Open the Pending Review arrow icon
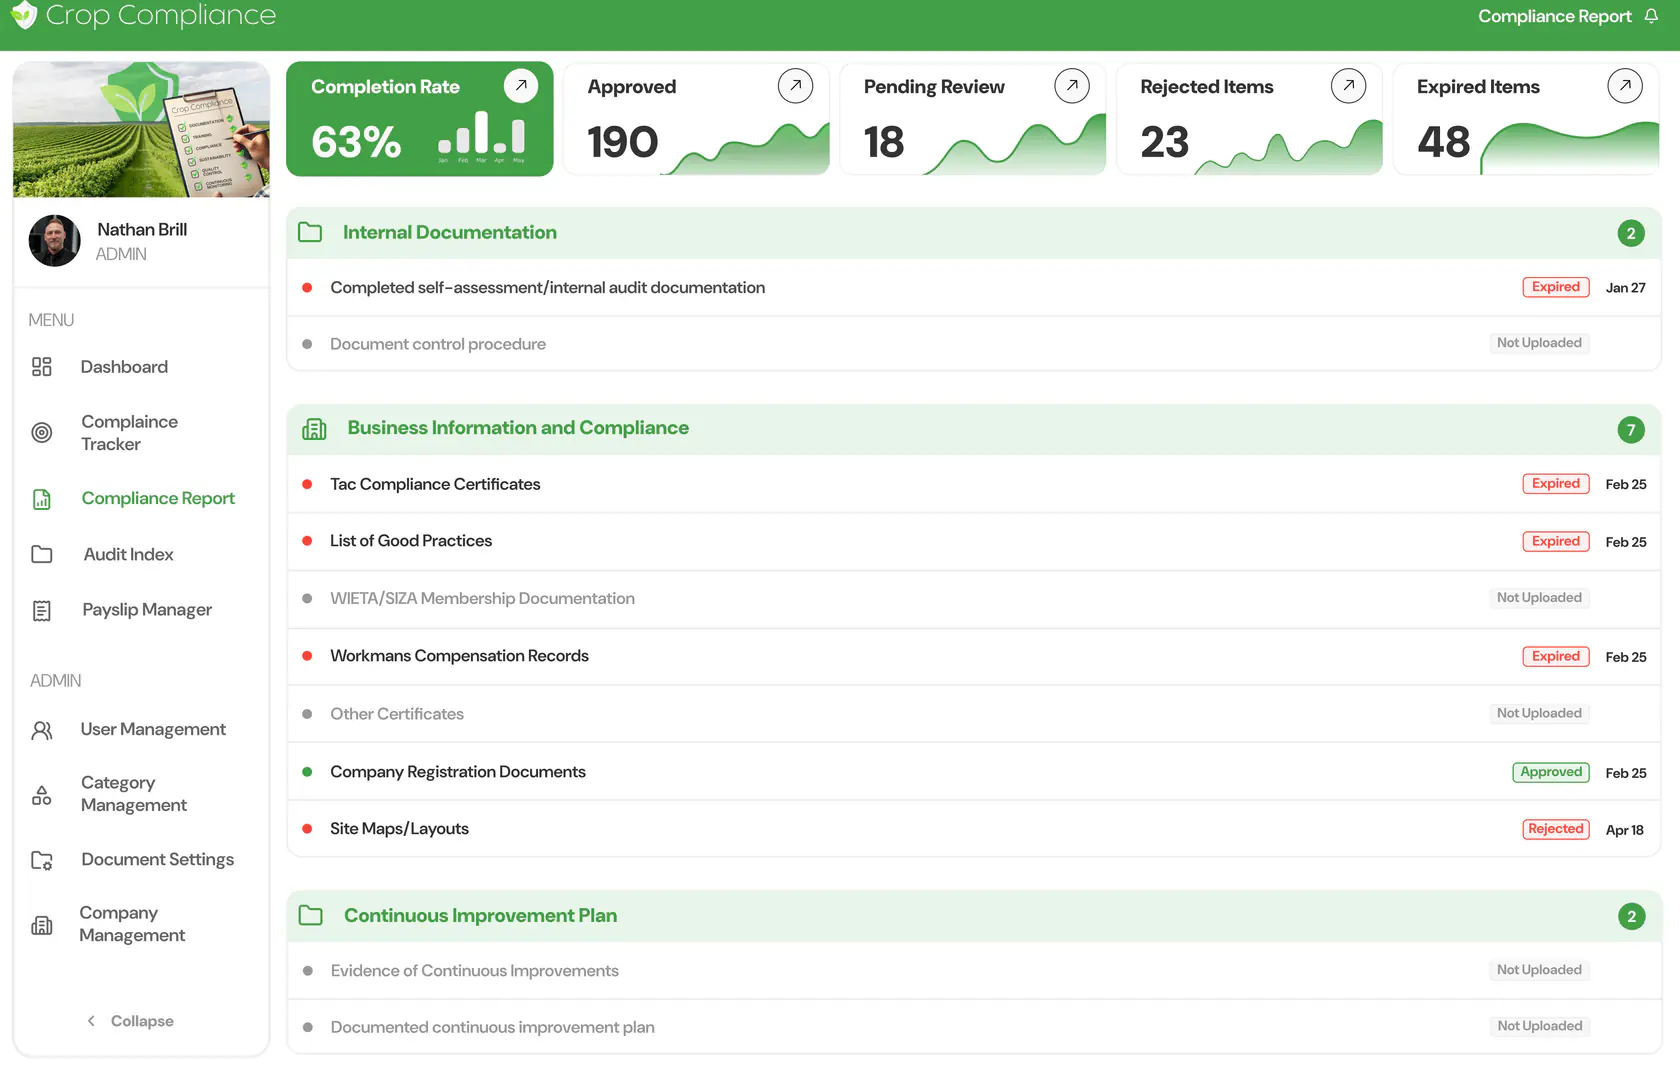This screenshot has height=1072, width=1680. tap(1072, 86)
